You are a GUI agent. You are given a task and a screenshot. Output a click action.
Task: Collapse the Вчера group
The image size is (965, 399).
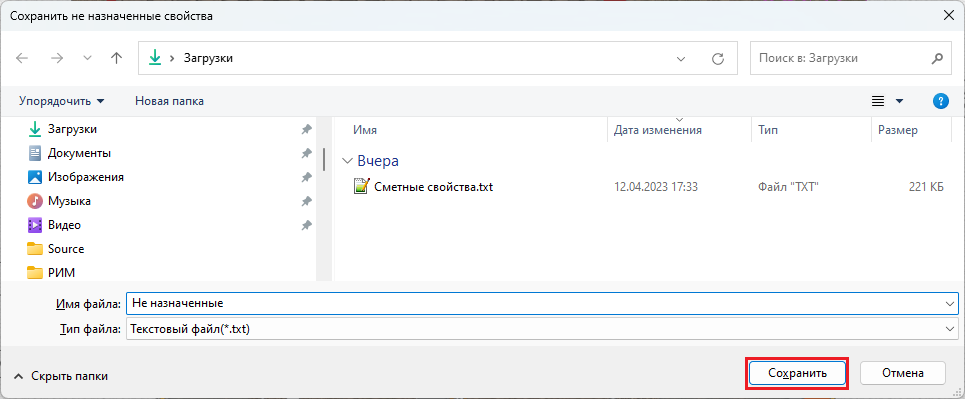click(346, 161)
